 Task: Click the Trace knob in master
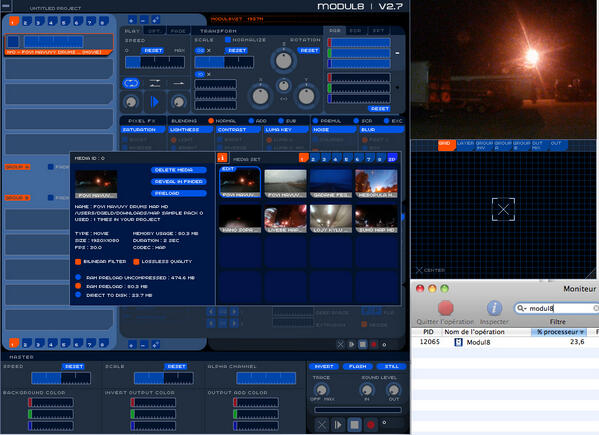click(321, 390)
